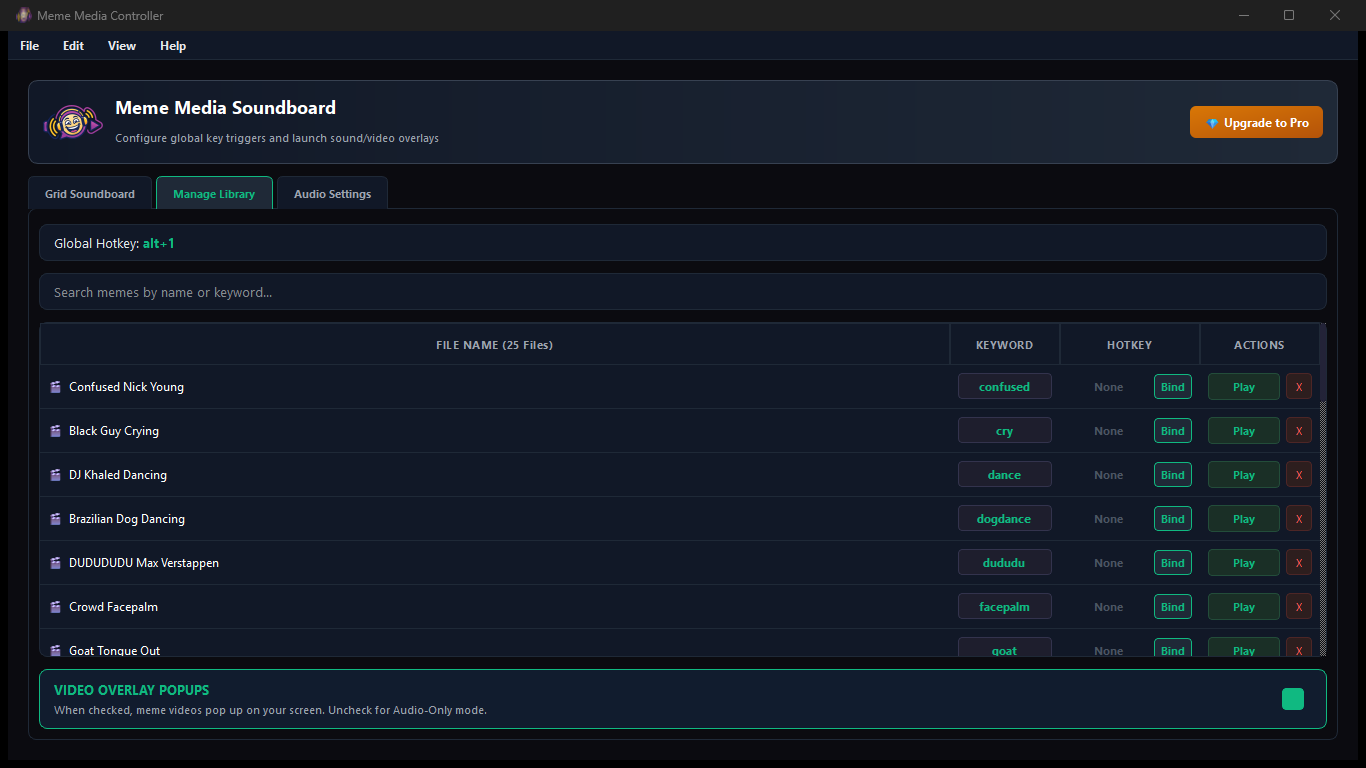The image size is (1366, 768).
Task: Switch to the Grid Soundboard tab
Action: tap(90, 194)
